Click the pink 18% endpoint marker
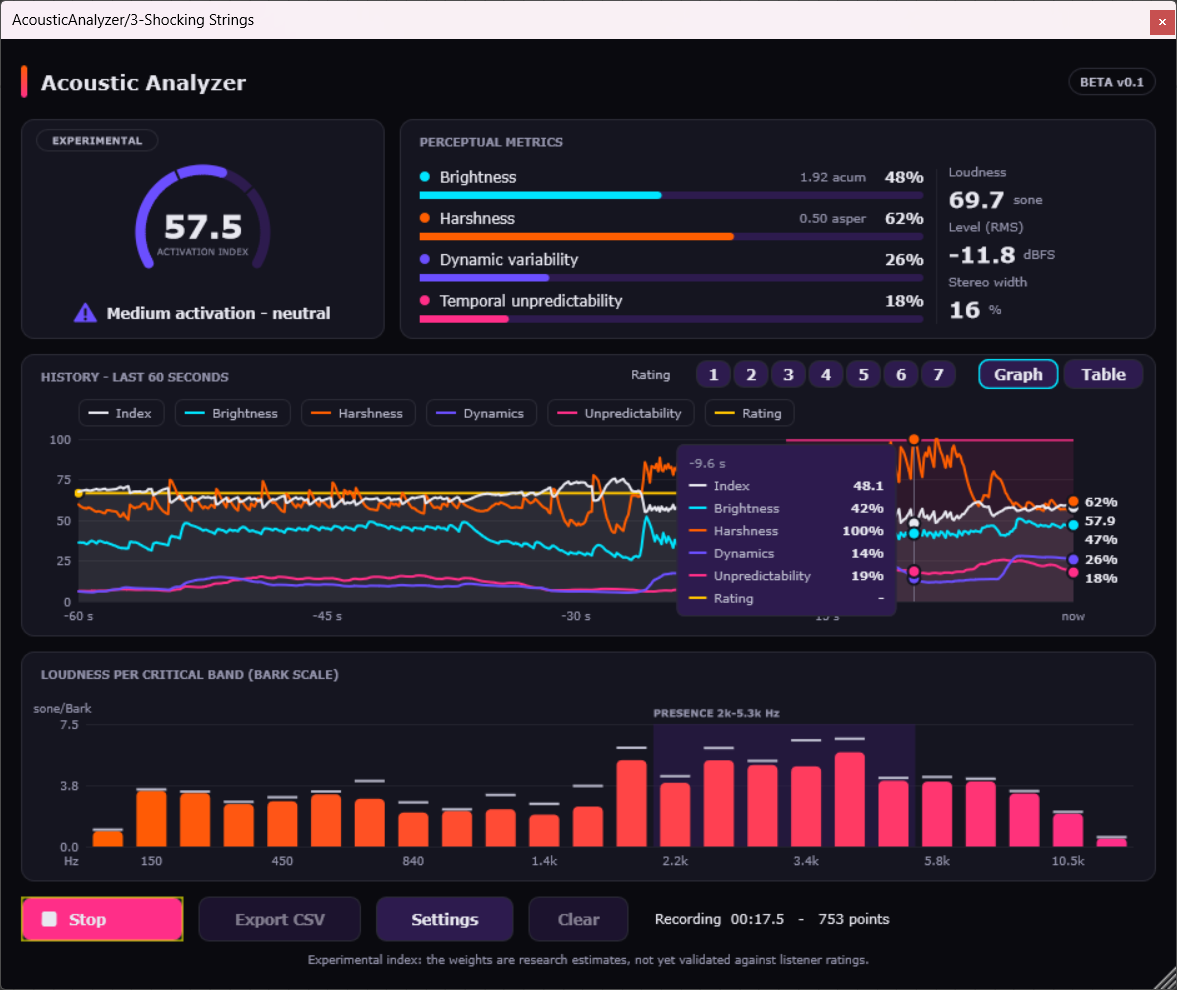This screenshot has height=990, width=1177. pos(1073,573)
